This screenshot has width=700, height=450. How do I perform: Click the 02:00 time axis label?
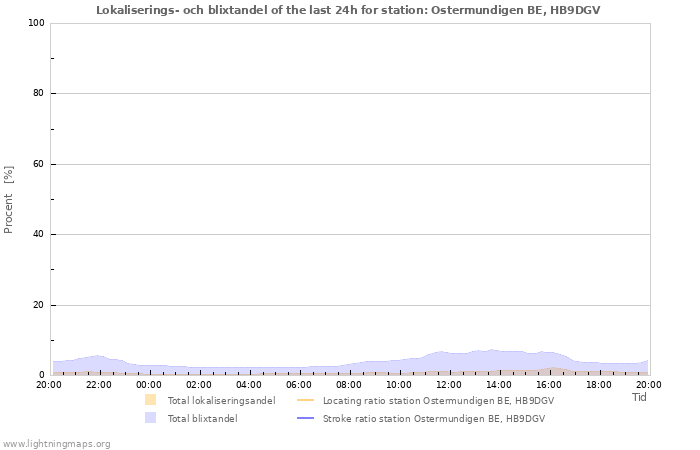tap(199, 384)
